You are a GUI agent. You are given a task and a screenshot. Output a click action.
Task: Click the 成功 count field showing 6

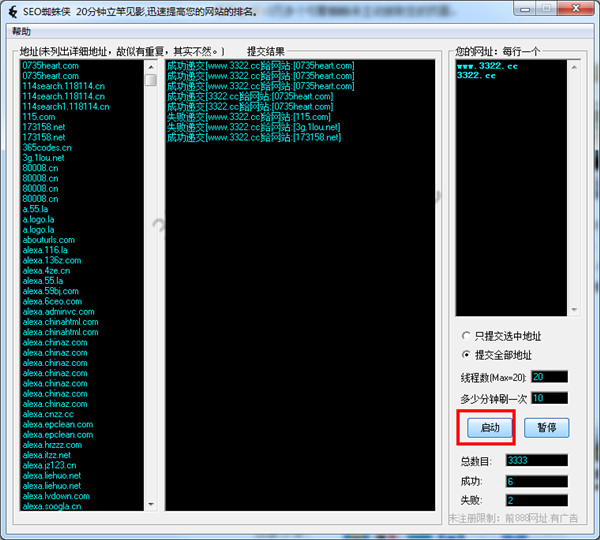[536, 481]
